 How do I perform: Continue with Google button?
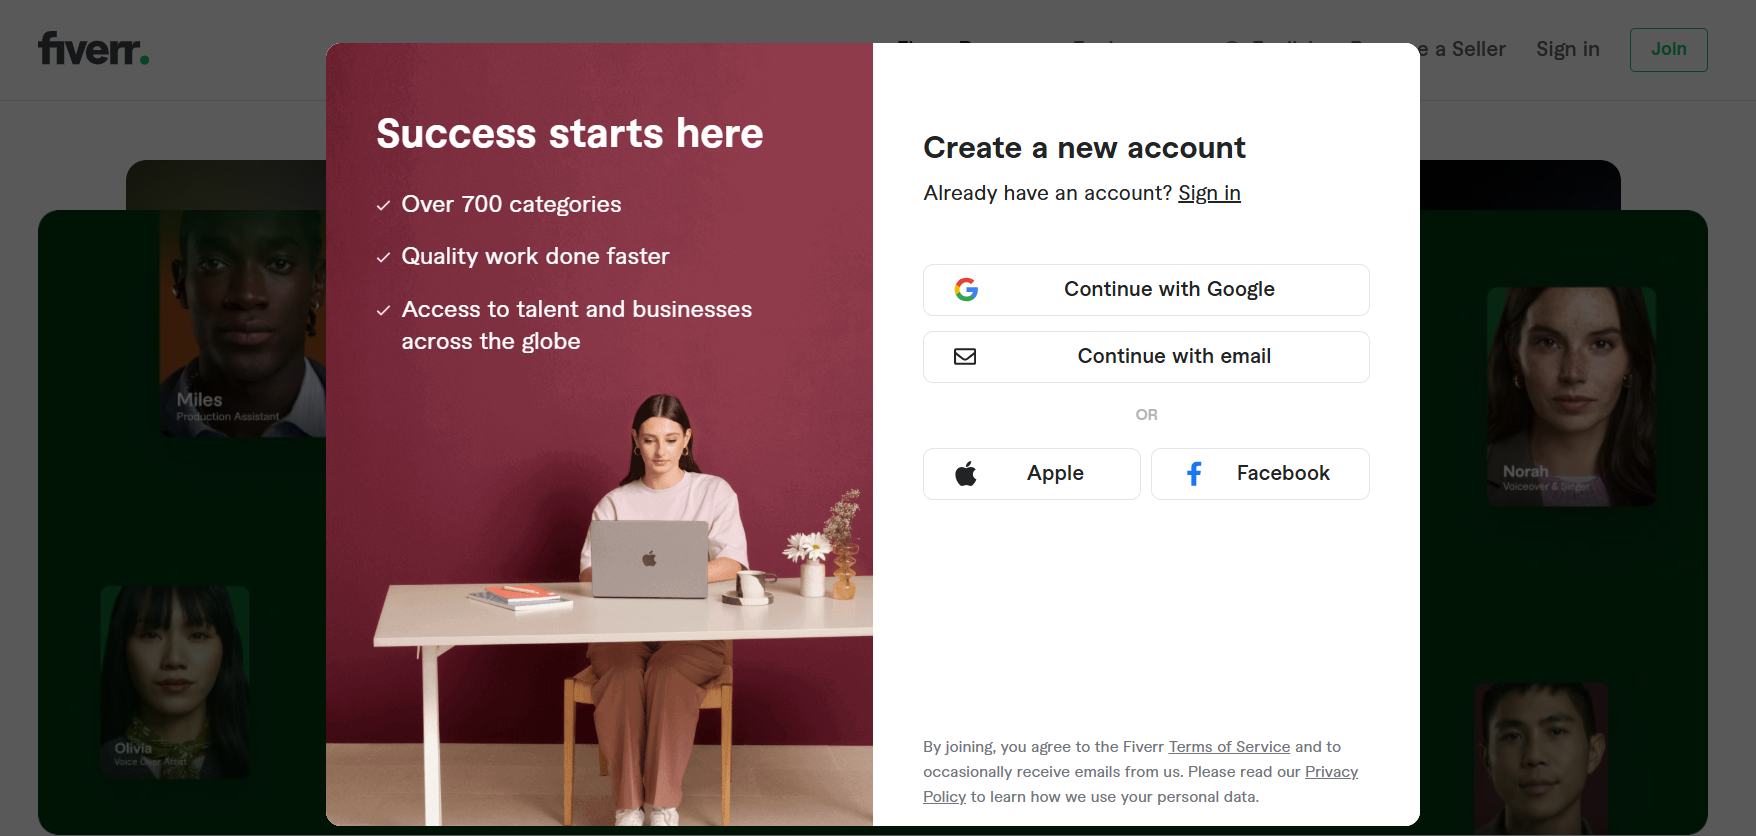pos(1146,290)
